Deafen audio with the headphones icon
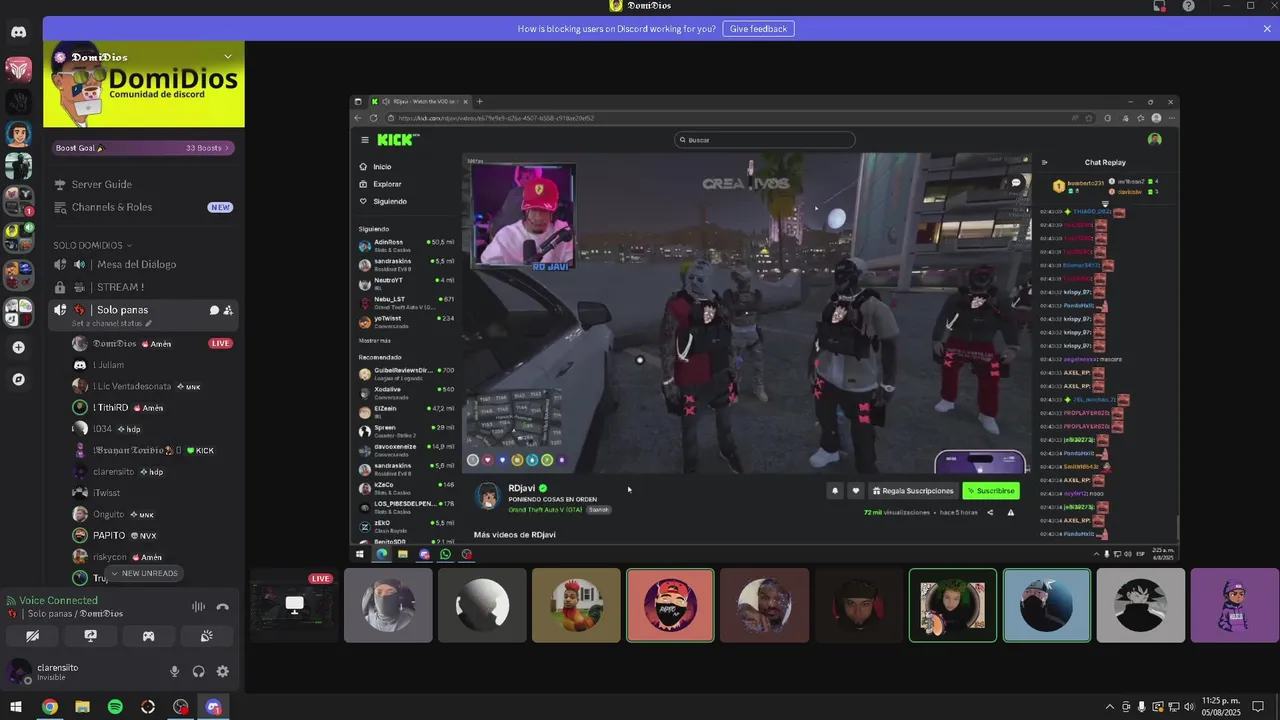 [x=199, y=672]
